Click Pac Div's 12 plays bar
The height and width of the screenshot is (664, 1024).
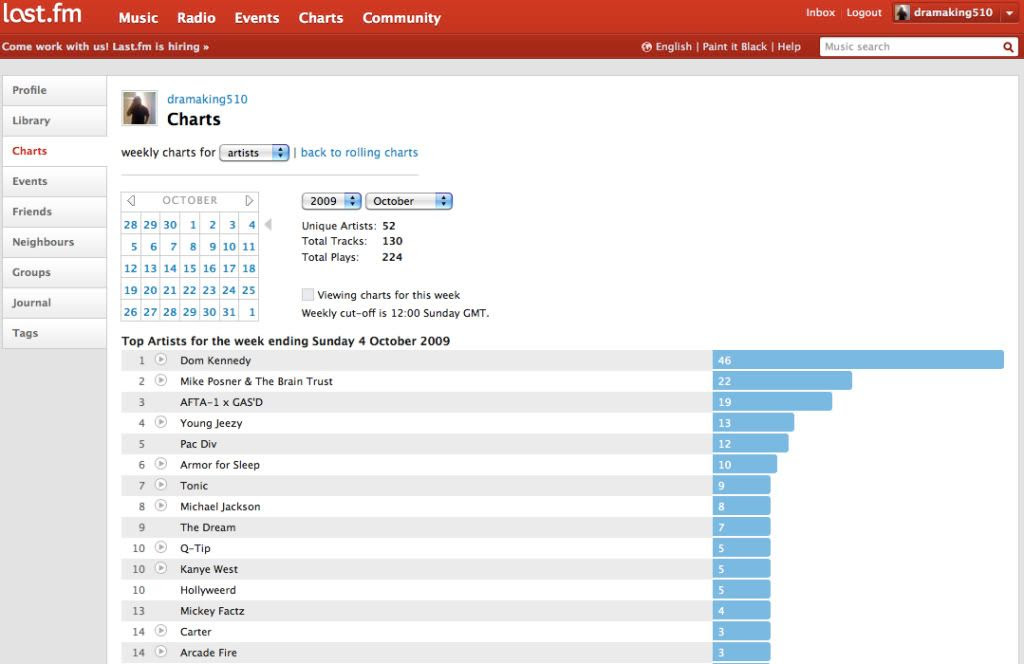tap(750, 443)
